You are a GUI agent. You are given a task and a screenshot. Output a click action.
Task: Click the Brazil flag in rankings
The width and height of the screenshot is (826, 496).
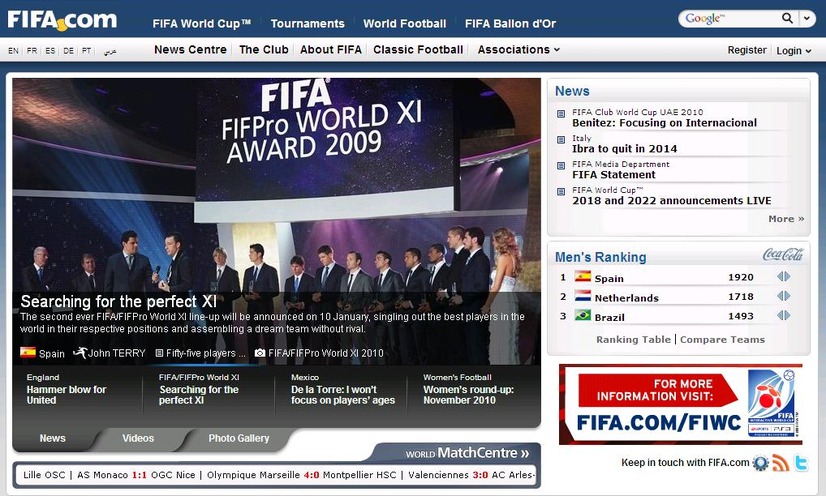pyautogui.click(x=583, y=315)
